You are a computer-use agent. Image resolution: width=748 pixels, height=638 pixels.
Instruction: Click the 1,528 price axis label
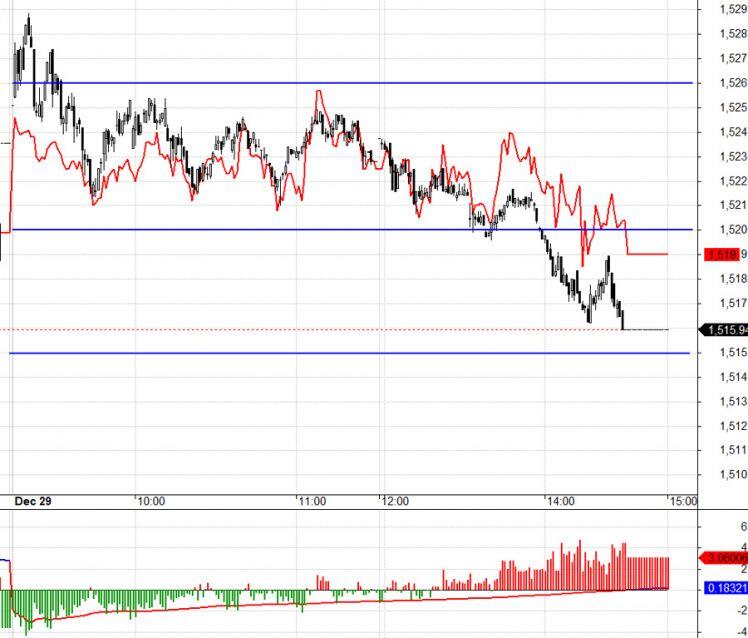pyautogui.click(x=733, y=33)
